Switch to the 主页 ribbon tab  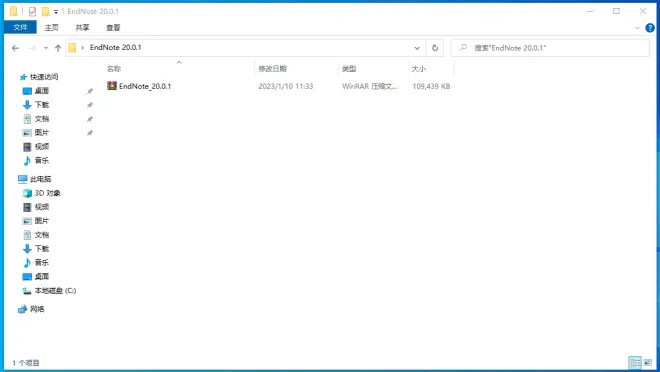(x=51, y=27)
